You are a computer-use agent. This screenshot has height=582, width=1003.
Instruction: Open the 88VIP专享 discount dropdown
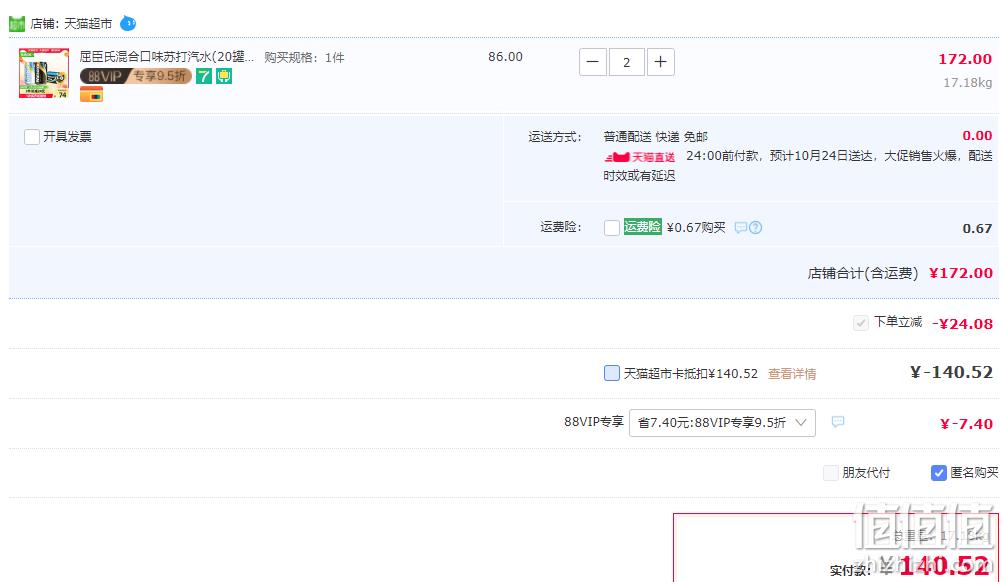coord(722,423)
